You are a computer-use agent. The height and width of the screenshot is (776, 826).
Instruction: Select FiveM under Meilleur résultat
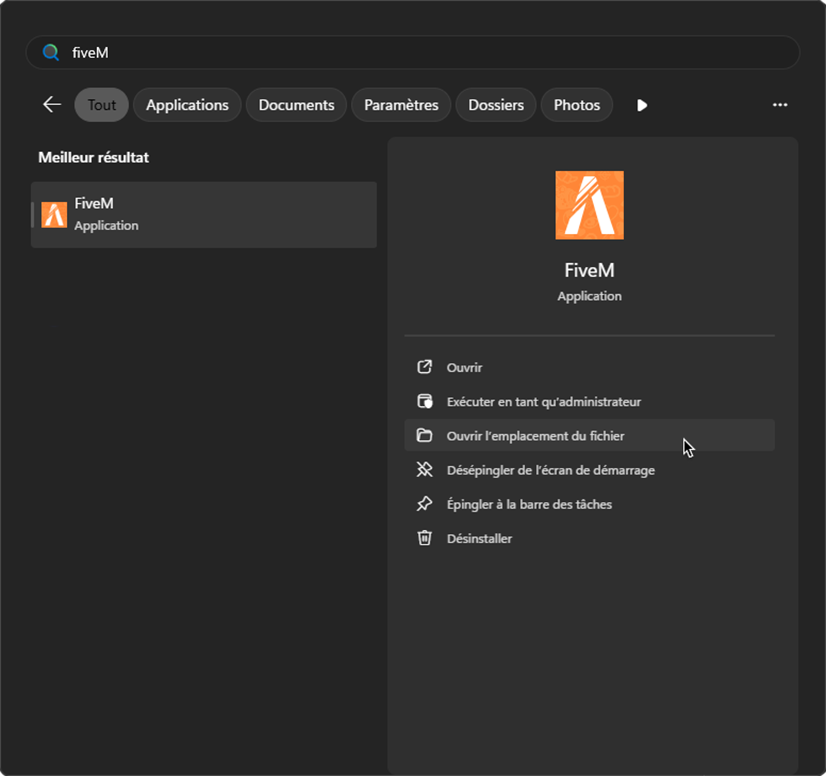click(x=204, y=214)
